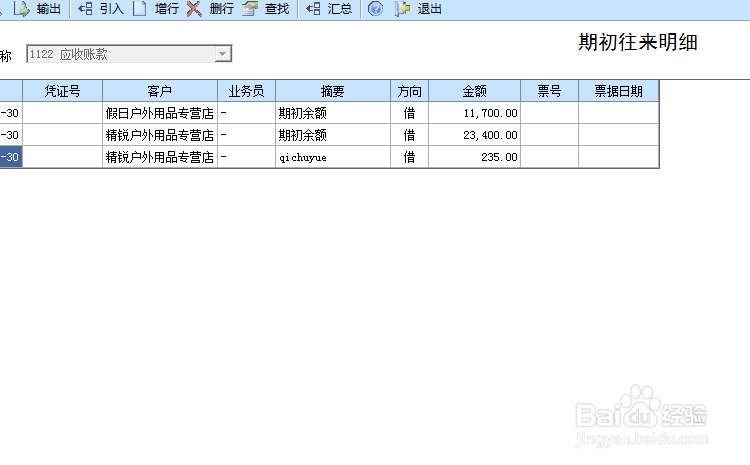Click empty 票号 cell in 235.00 row

tap(550, 157)
